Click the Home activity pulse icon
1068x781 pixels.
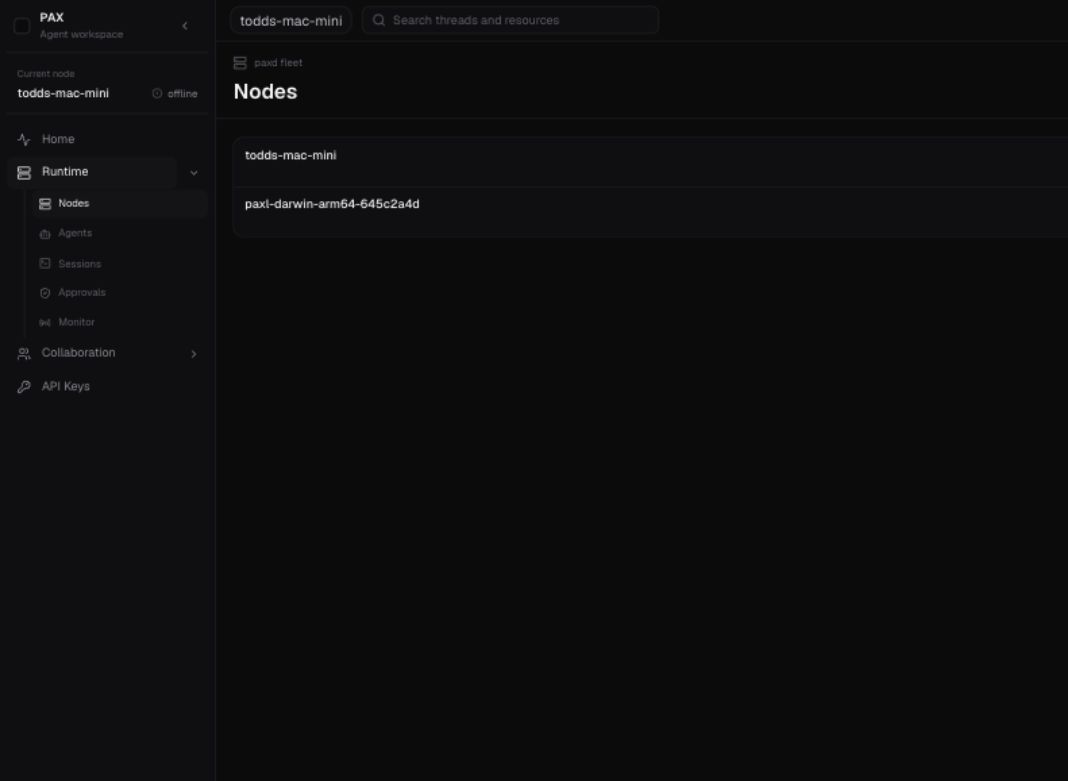coord(24,140)
